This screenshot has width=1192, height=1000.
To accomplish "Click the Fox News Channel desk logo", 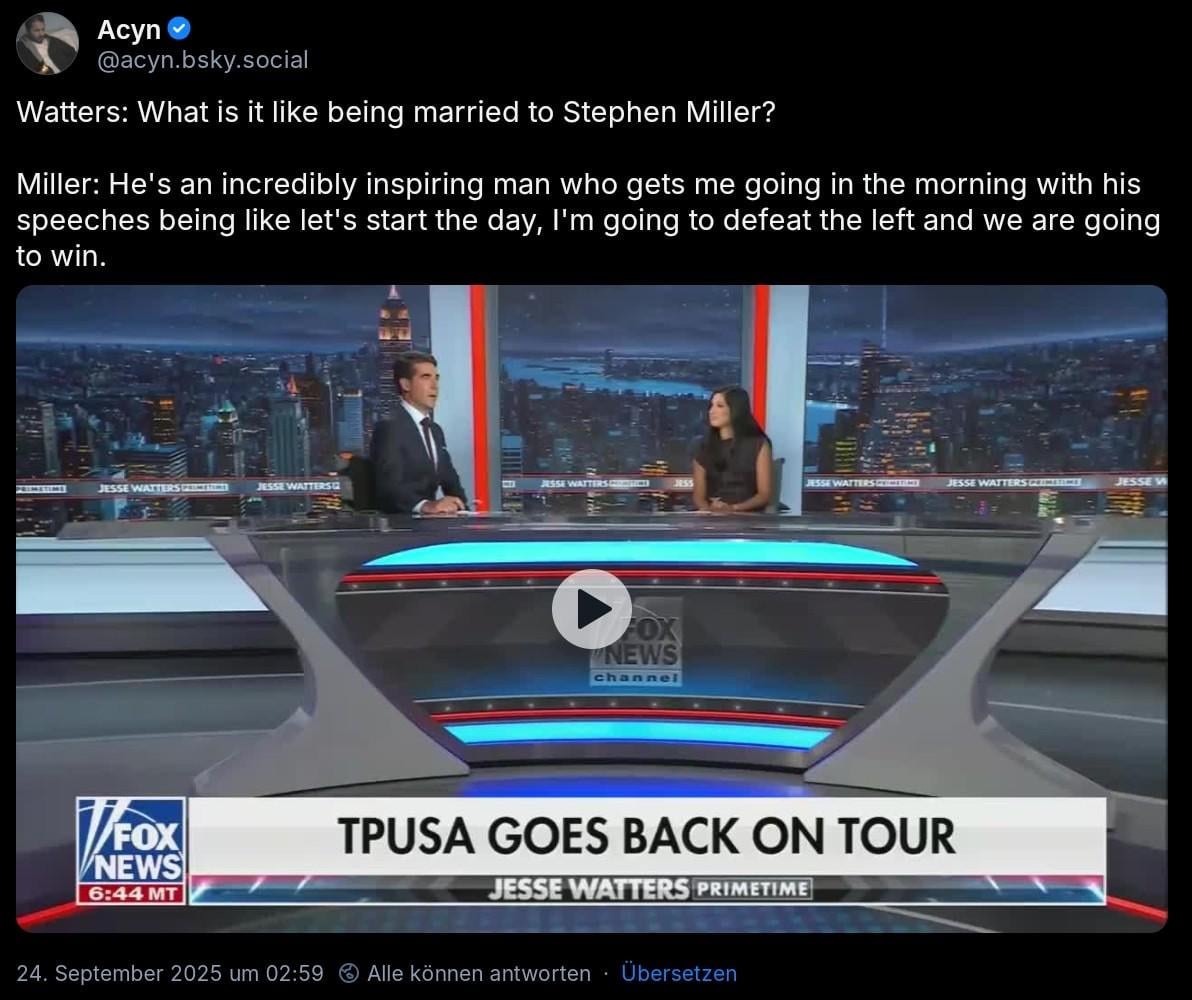I will [x=636, y=643].
